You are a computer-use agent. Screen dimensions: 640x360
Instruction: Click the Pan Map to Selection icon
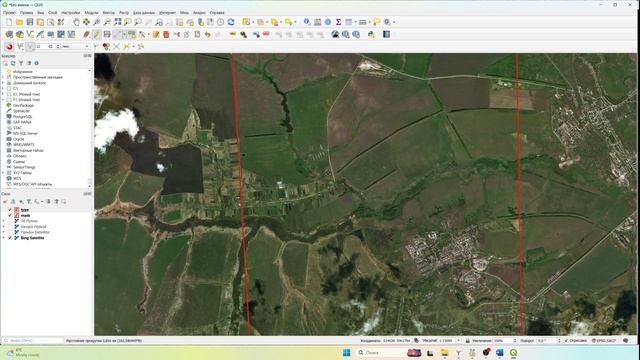(x=87, y=22)
